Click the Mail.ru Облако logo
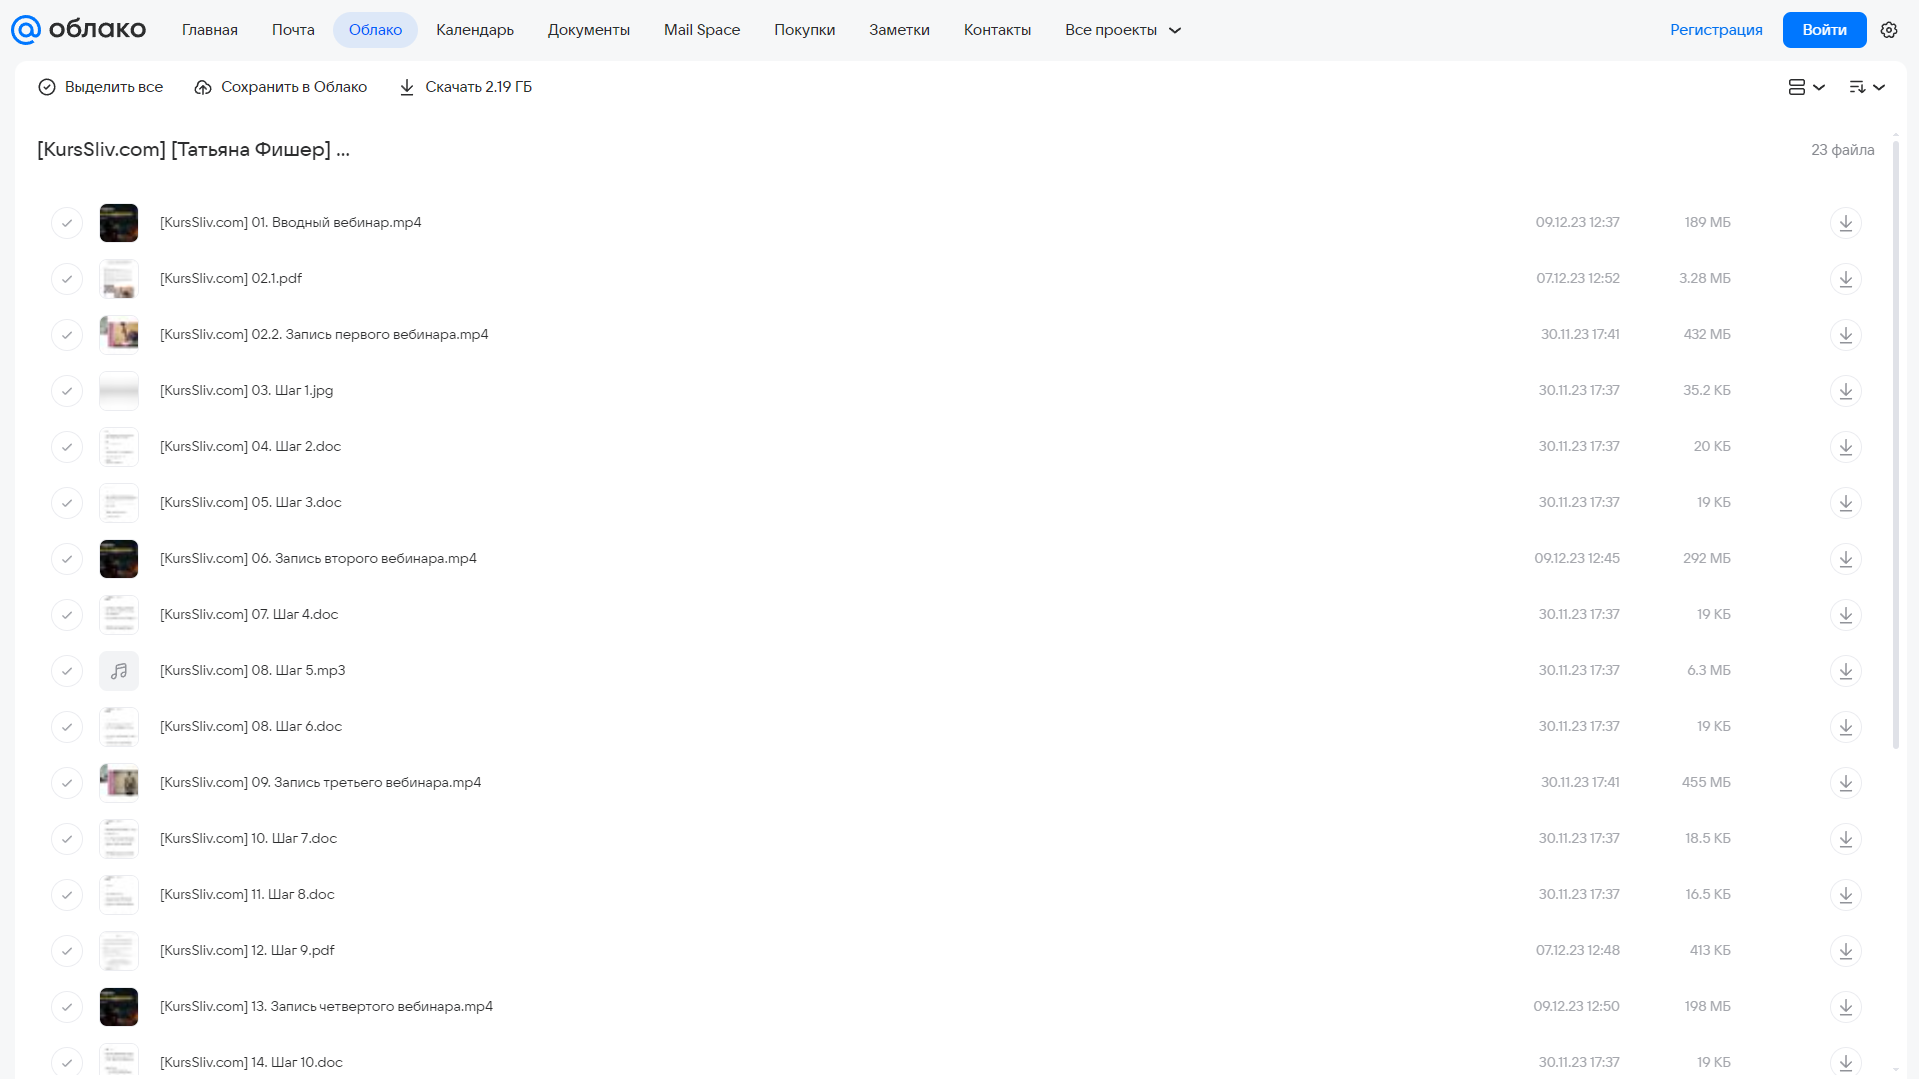 click(x=78, y=30)
